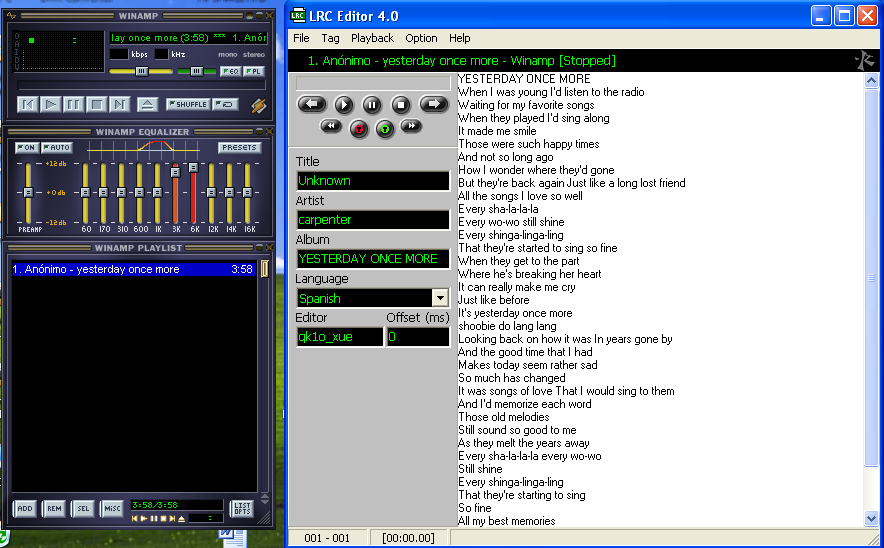Click the Artist input field

(373, 220)
